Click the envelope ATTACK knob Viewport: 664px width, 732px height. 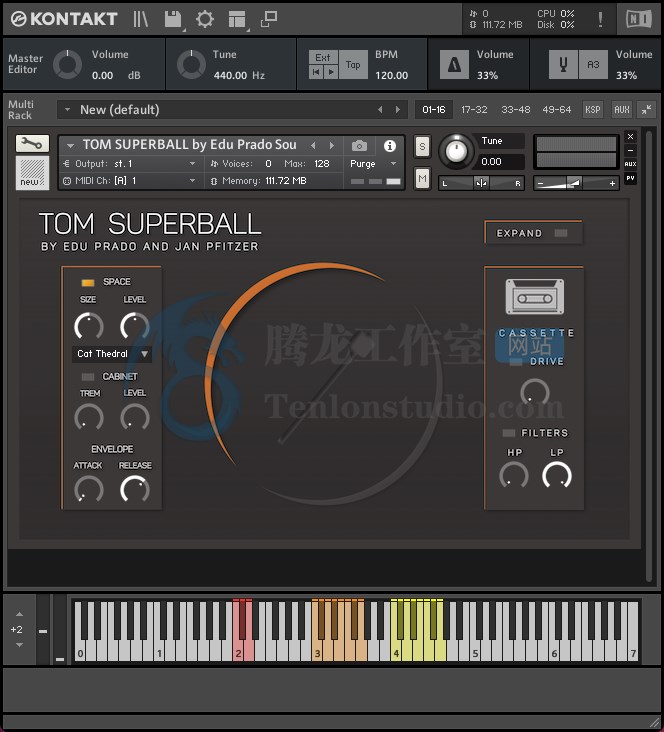[x=89, y=489]
